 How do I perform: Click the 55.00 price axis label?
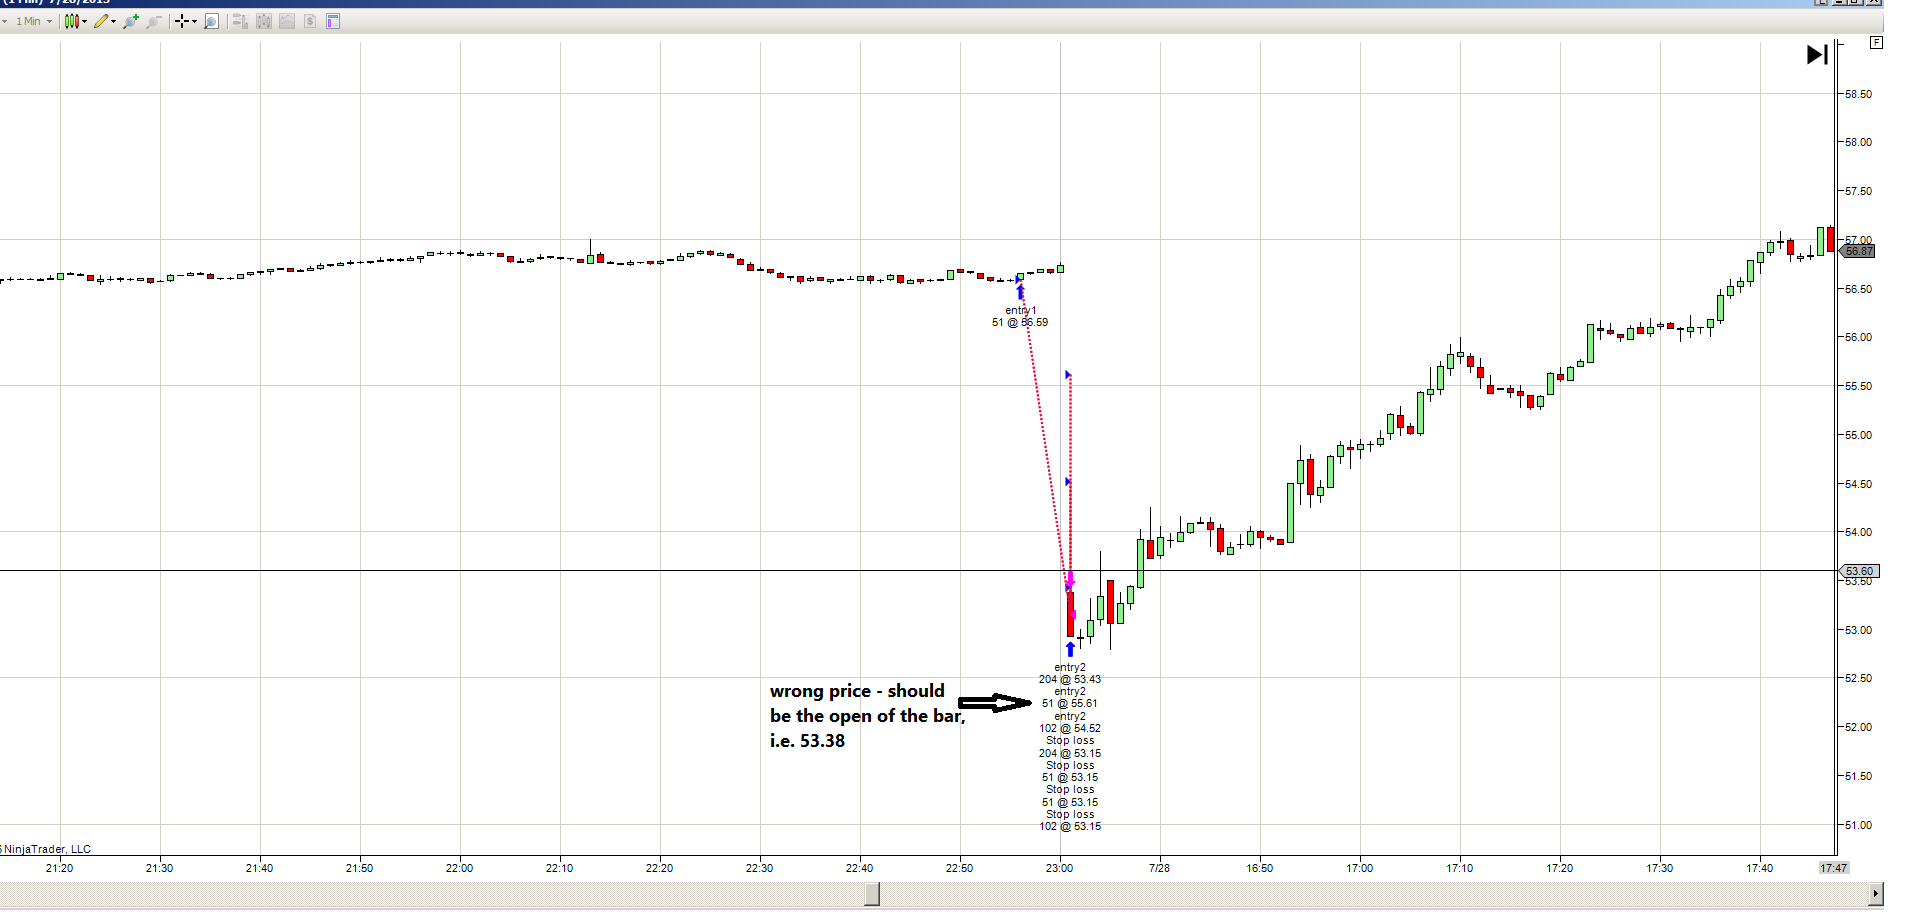(x=1858, y=436)
